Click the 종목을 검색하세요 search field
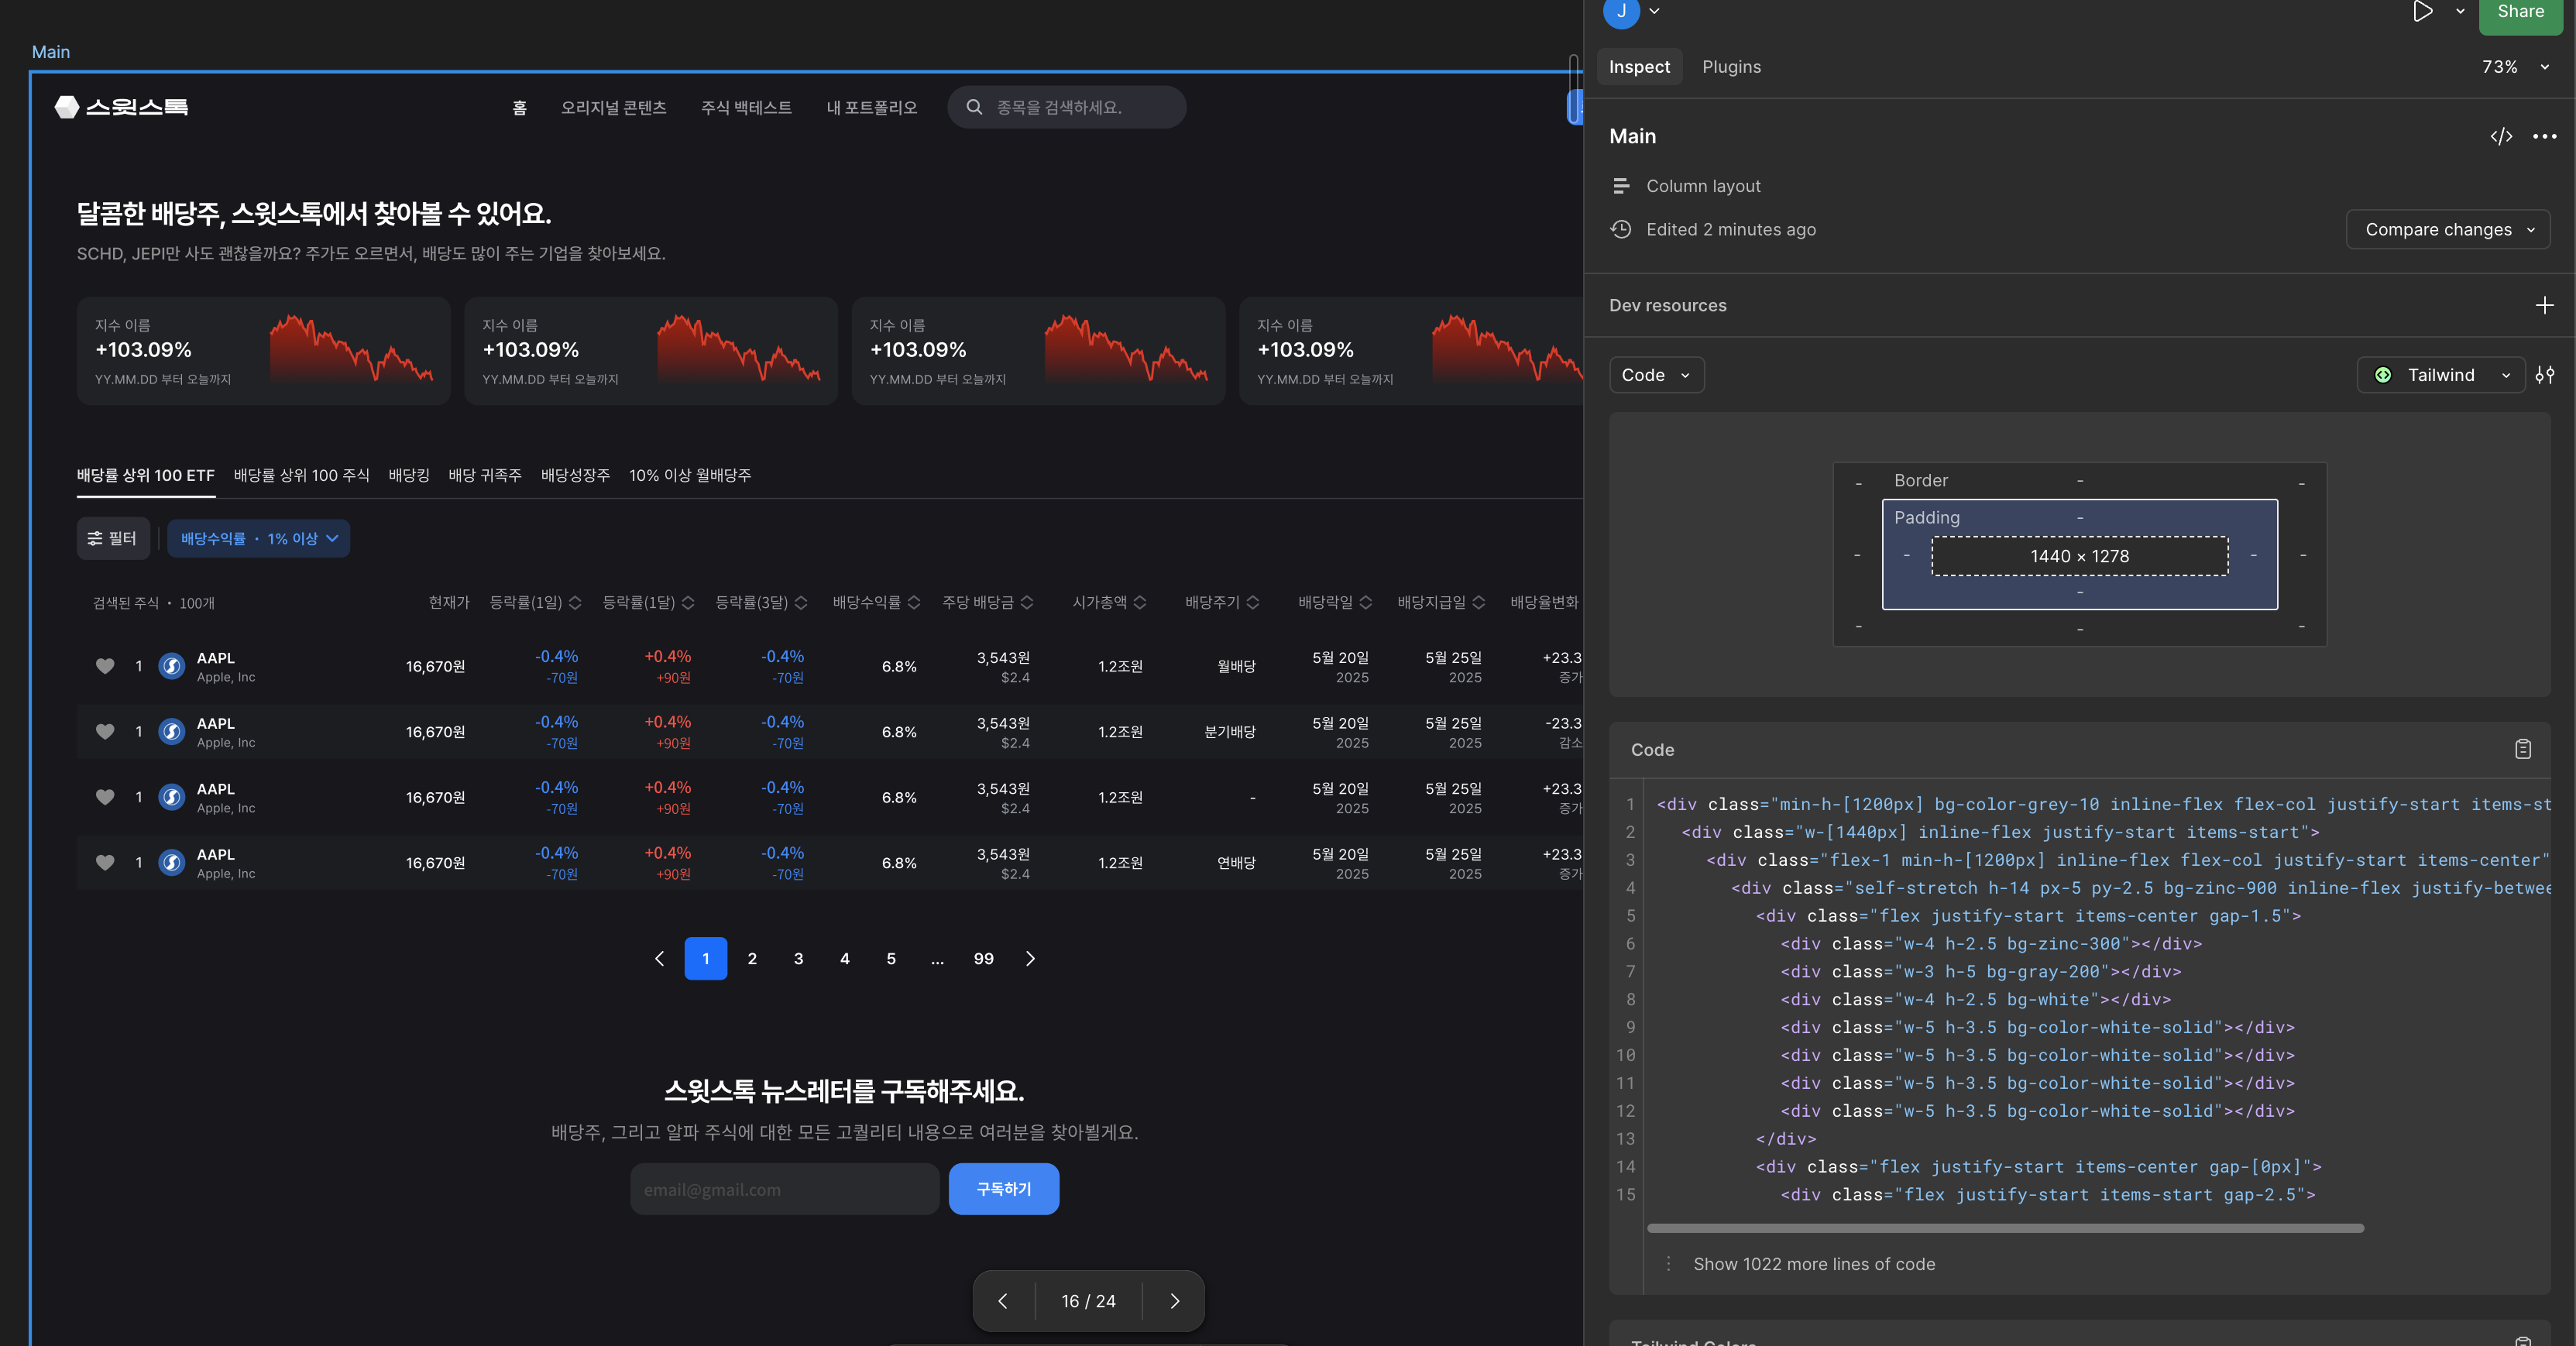This screenshot has width=2576, height=1346. 1067,107
